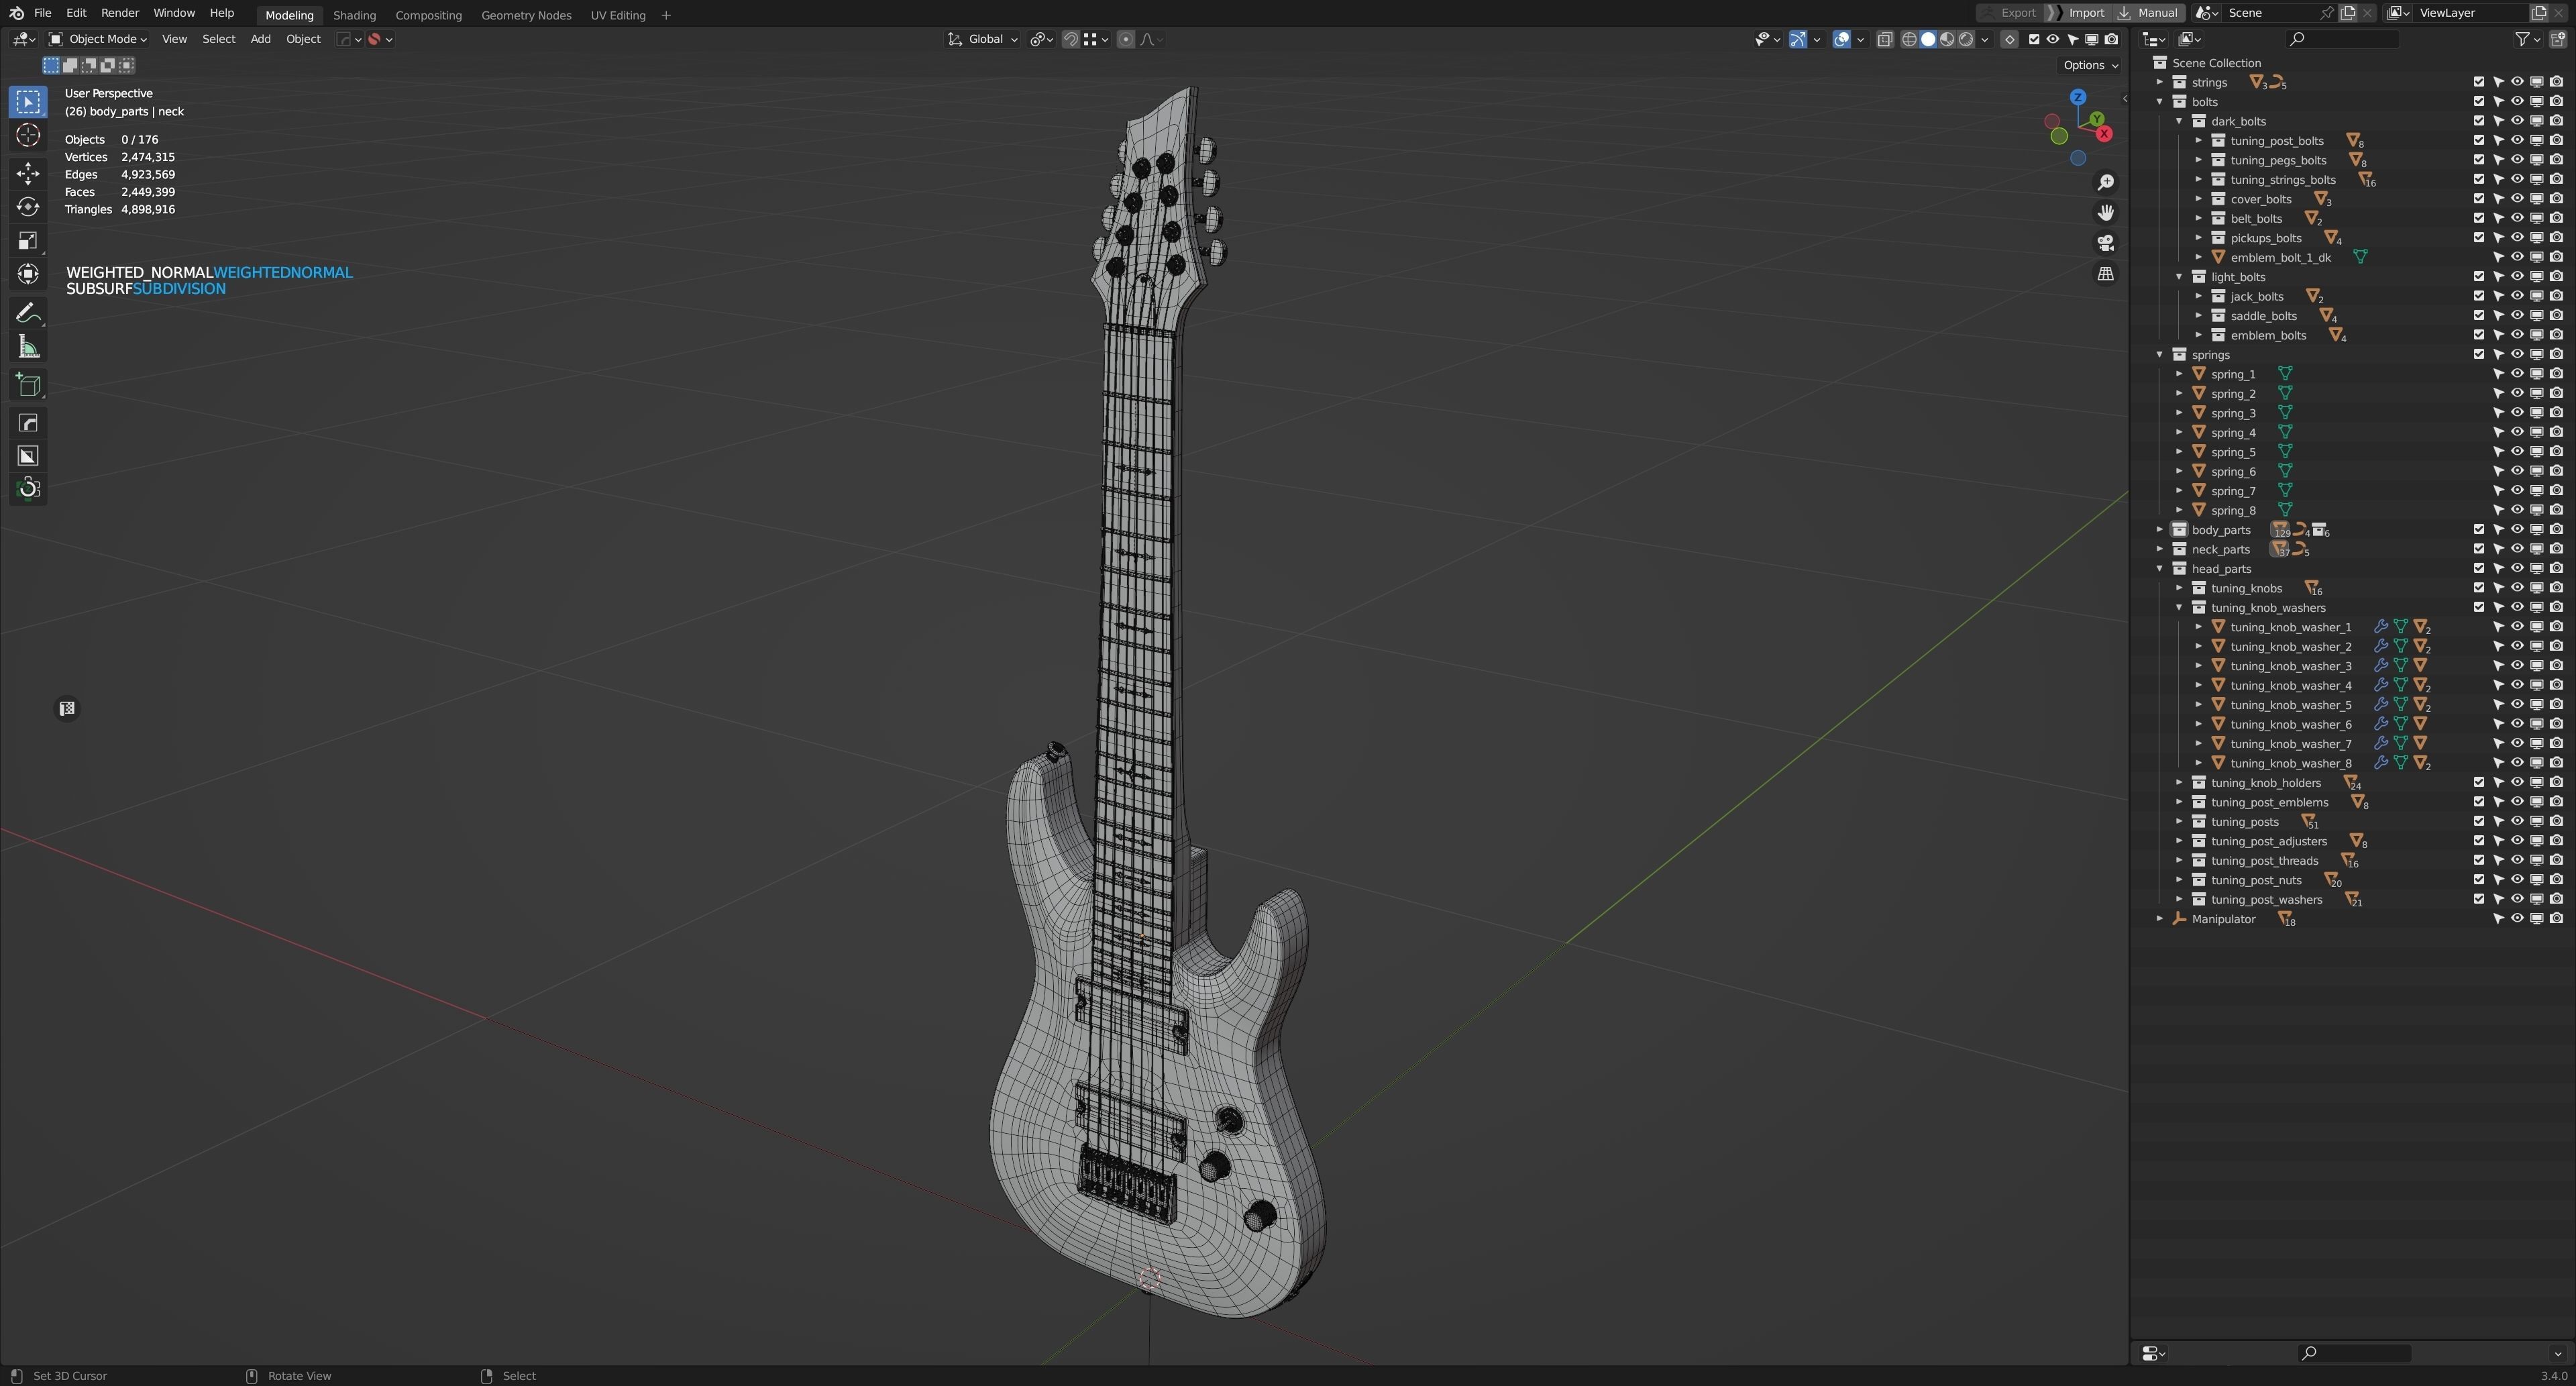Click the snap magnet icon
This screenshot has height=1386, width=2576.
tap(1071, 39)
